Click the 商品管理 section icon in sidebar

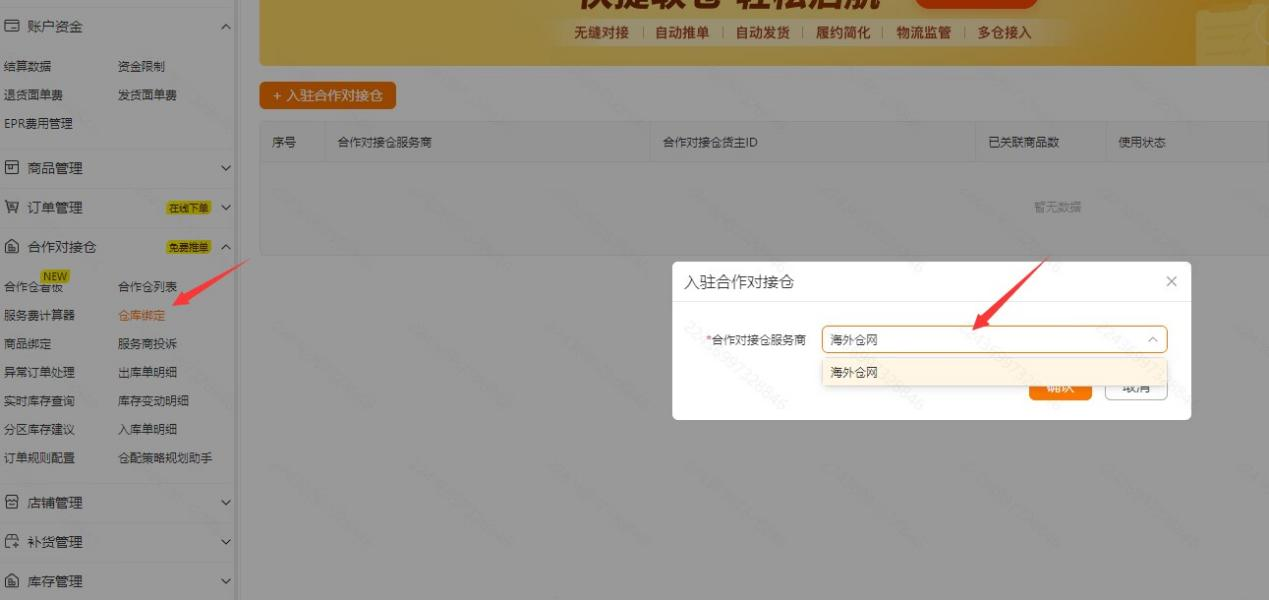click(11, 168)
